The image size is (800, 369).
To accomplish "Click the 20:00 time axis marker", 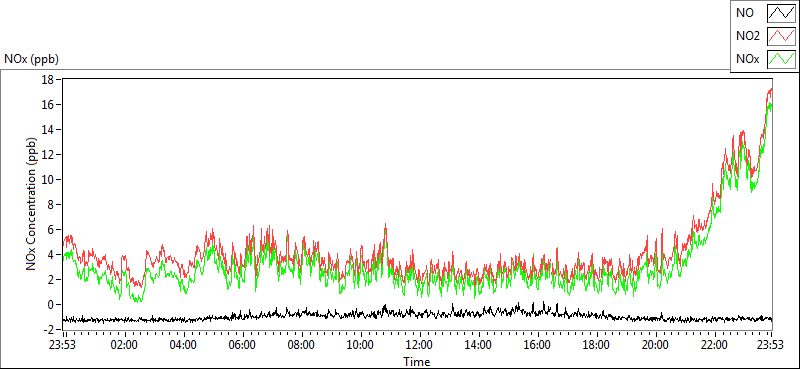I will (655, 345).
